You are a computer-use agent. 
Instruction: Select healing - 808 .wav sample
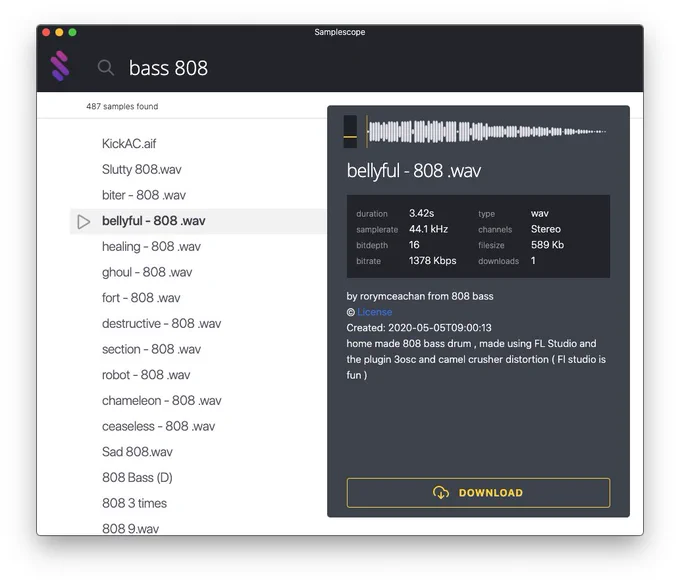pos(151,246)
